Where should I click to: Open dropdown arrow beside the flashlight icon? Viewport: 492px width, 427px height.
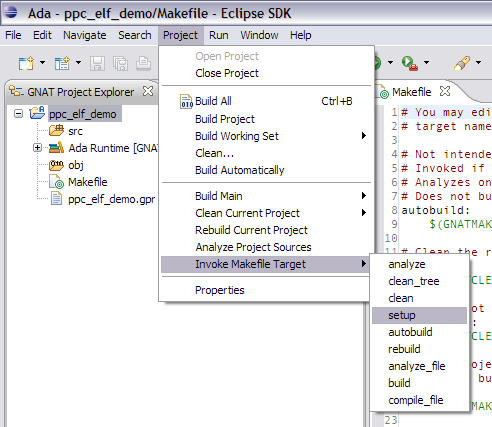[x=478, y=62]
